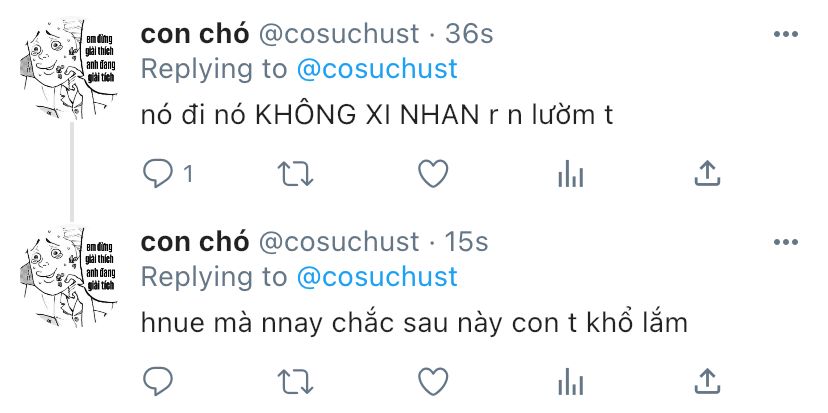Viewport: 828px width, 413px height.
Task: Open 'con chó' display name on second tweet
Action: [x=195, y=242]
